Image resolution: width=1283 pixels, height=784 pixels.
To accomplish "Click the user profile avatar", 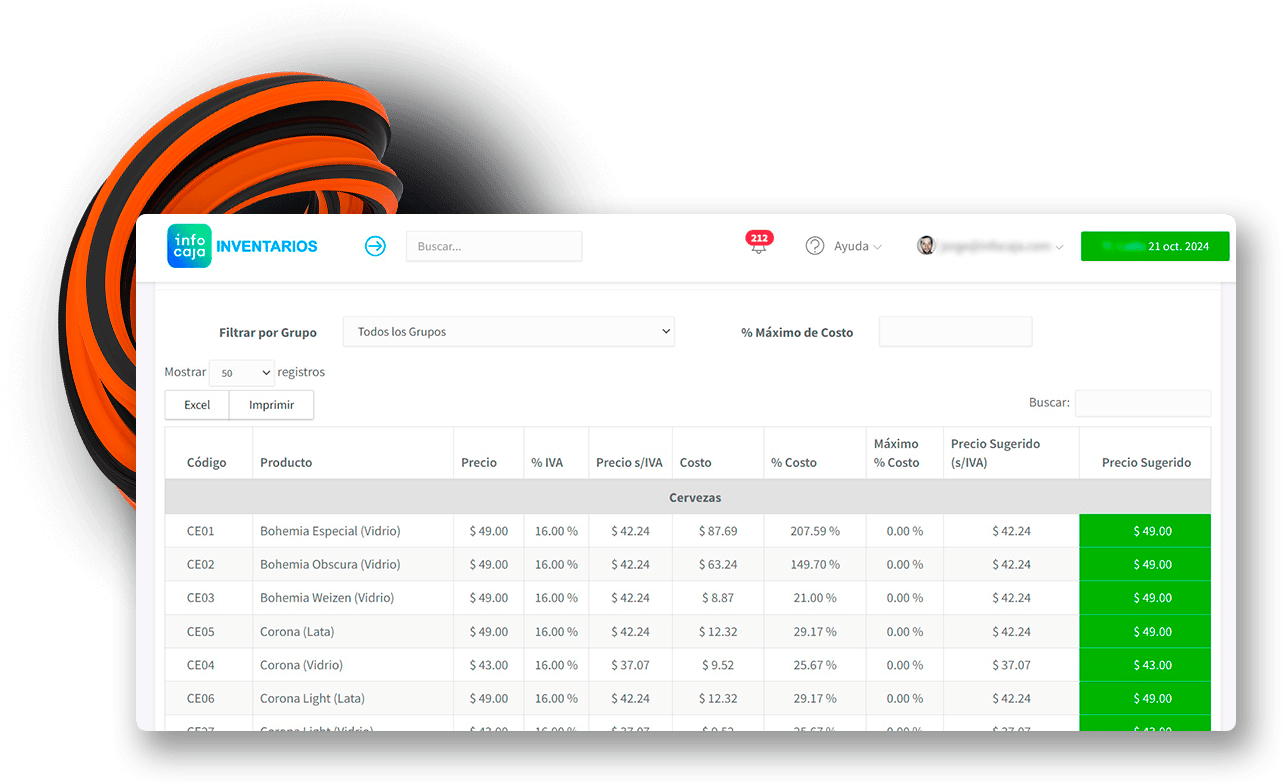I will [x=926, y=246].
